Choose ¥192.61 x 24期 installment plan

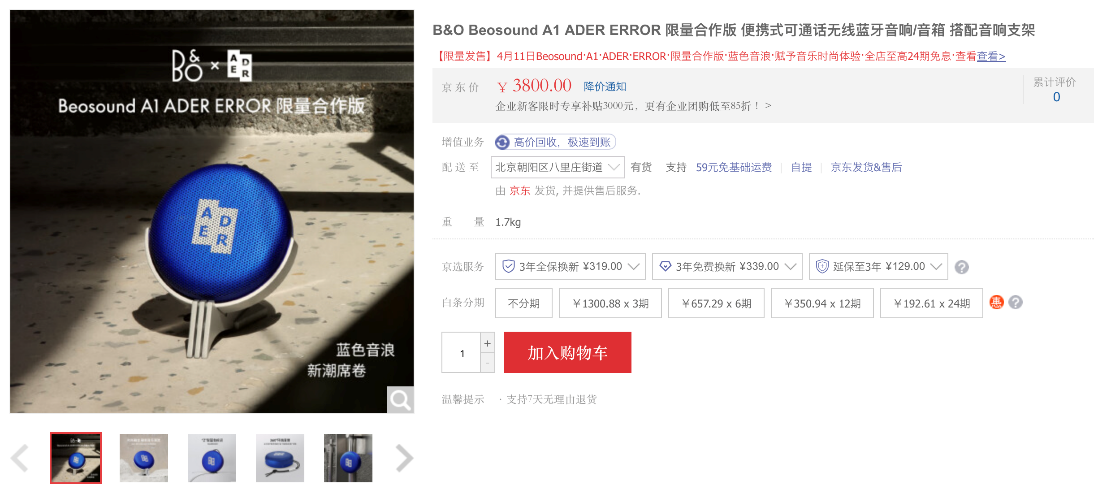[x=931, y=303]
